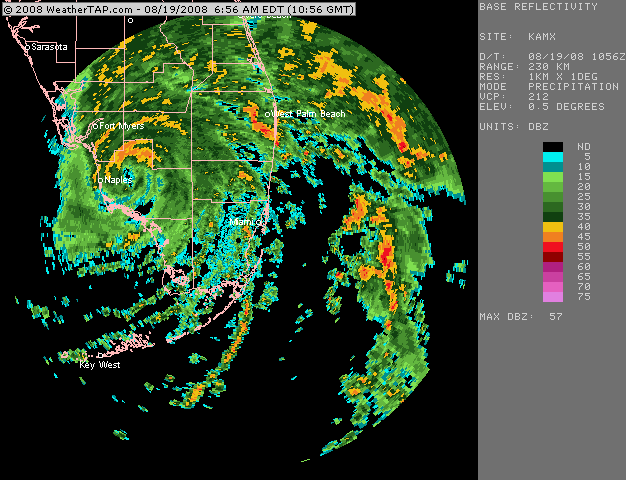Click the Naples city marker circle

98,180
